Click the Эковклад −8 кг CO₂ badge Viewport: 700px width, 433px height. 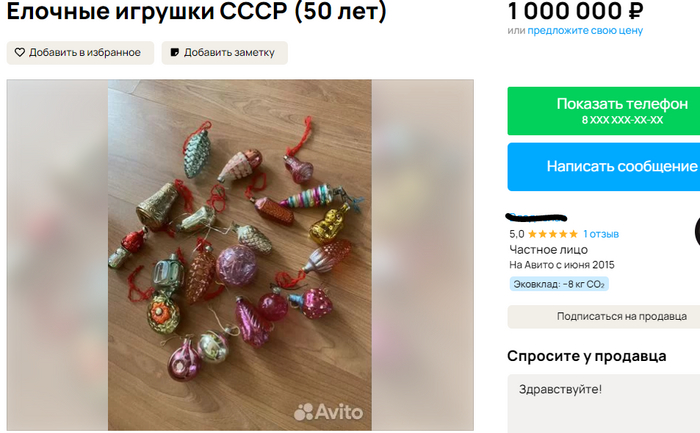point(559,284)
